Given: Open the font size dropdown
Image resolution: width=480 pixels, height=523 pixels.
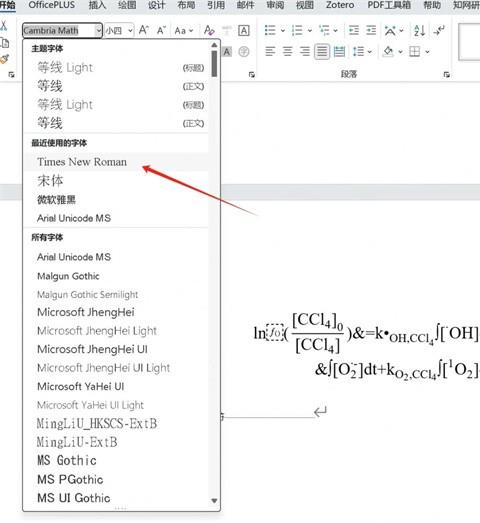Looking at the screenshot, I should click(130, 31).
